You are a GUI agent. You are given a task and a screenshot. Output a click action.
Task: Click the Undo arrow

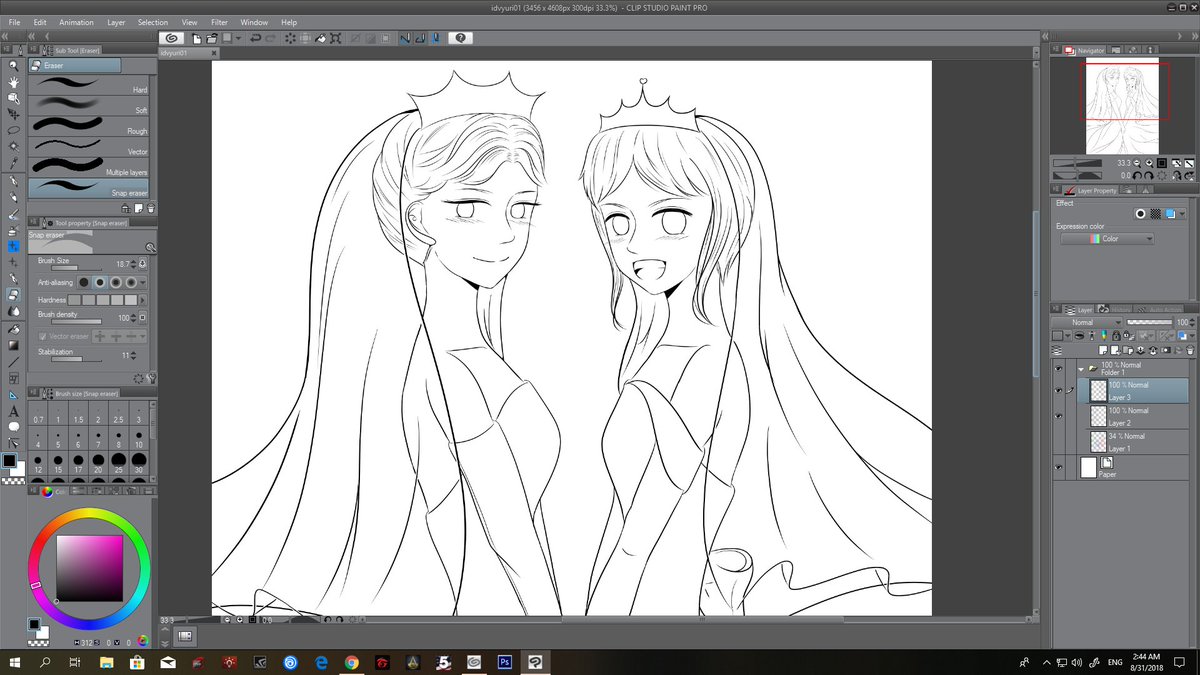pyautogui.click(x=255, y=38)
